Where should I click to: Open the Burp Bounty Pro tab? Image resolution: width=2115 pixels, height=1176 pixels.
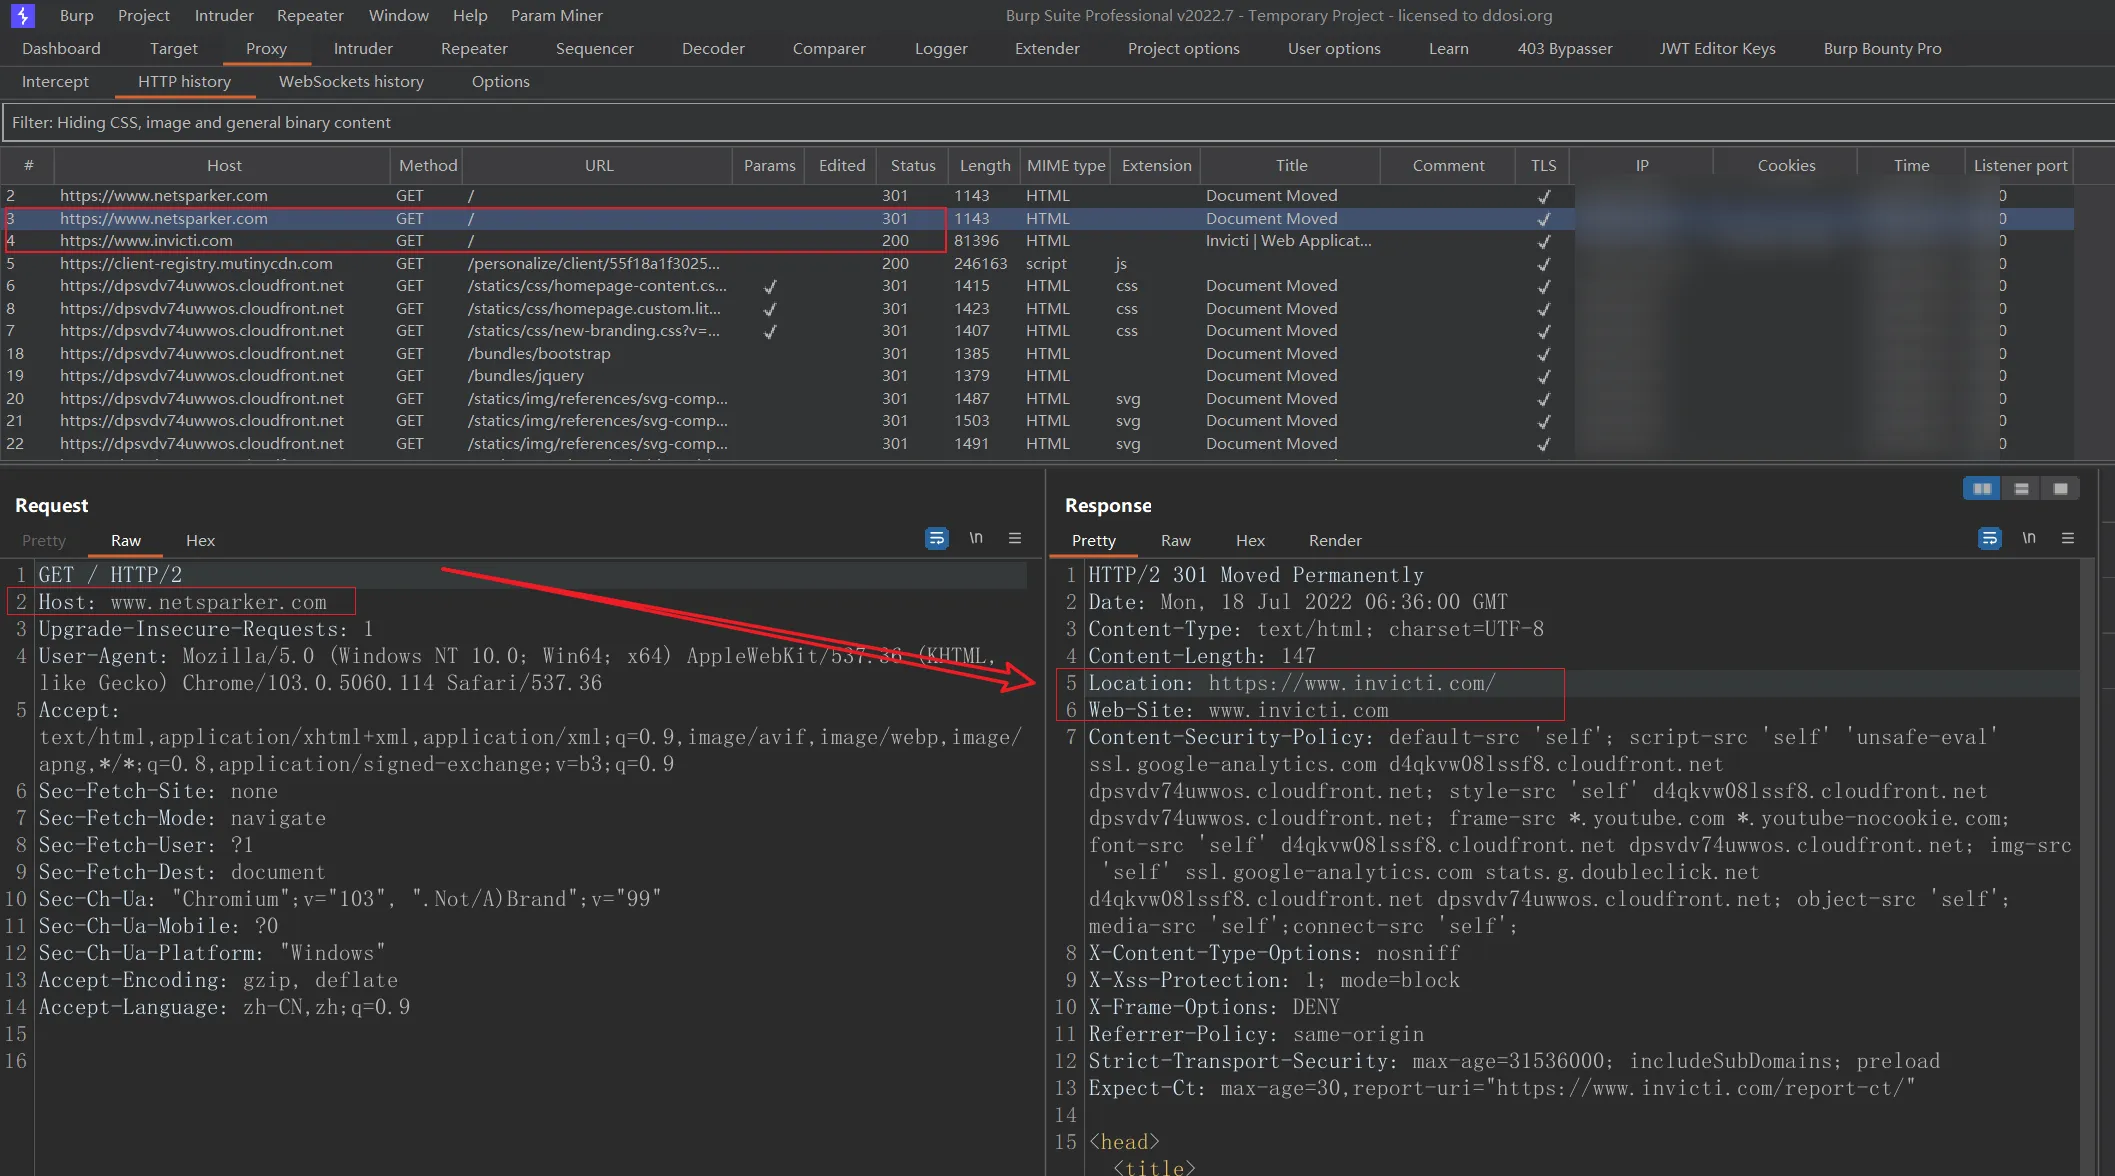point(1882,48)
